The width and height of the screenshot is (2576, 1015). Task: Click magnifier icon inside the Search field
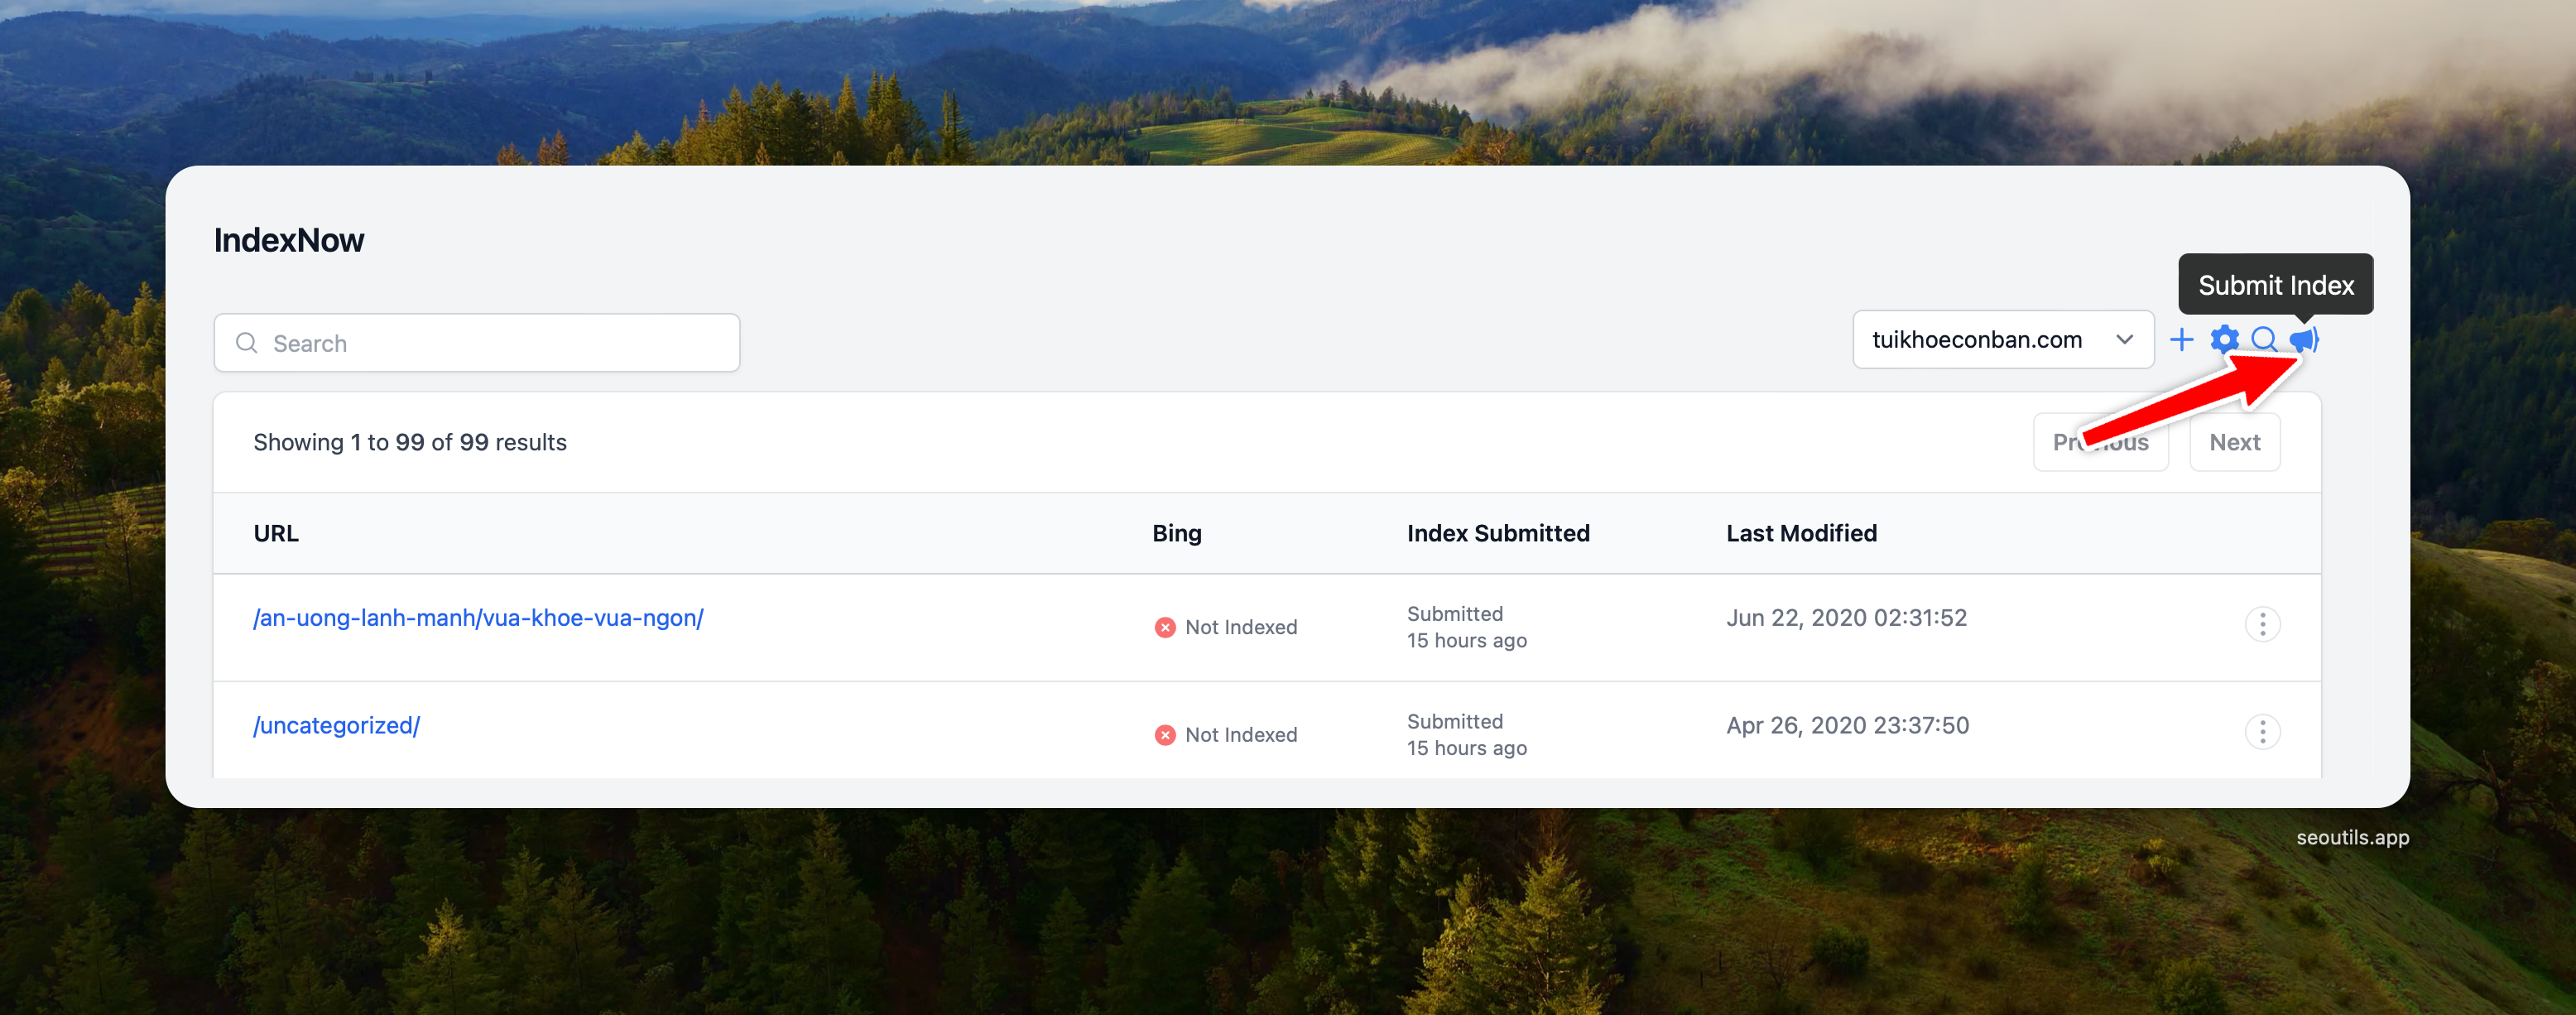[246, 343]
